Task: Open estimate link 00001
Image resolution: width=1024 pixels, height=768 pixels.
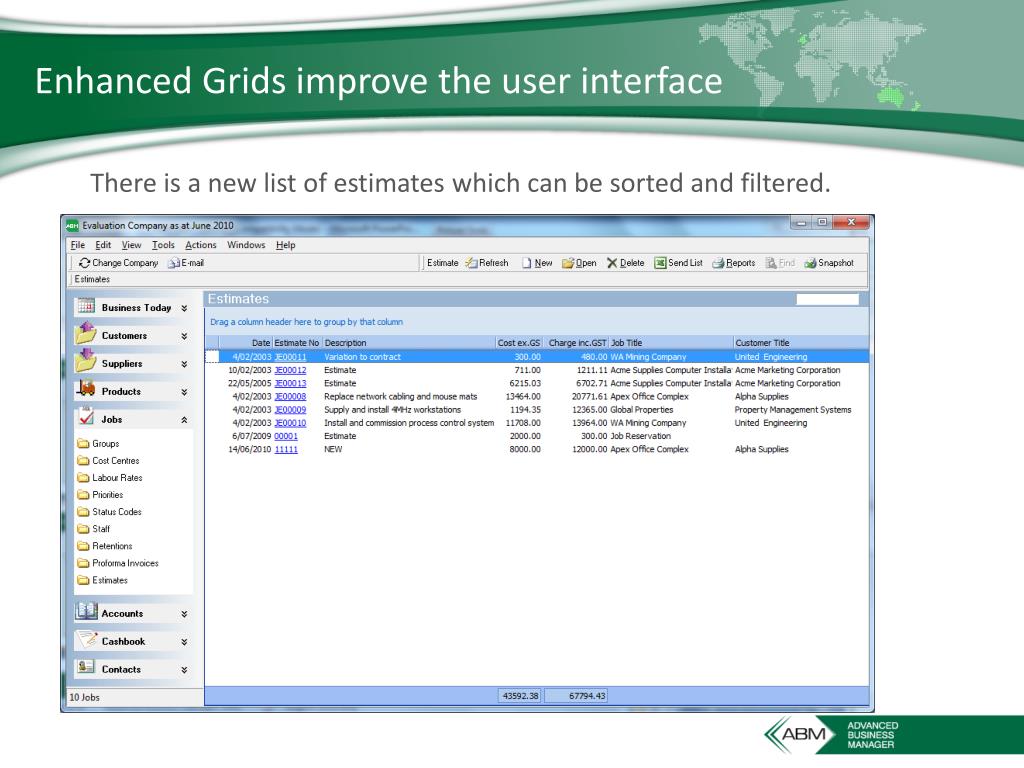Action: click(x=286, y=436)
